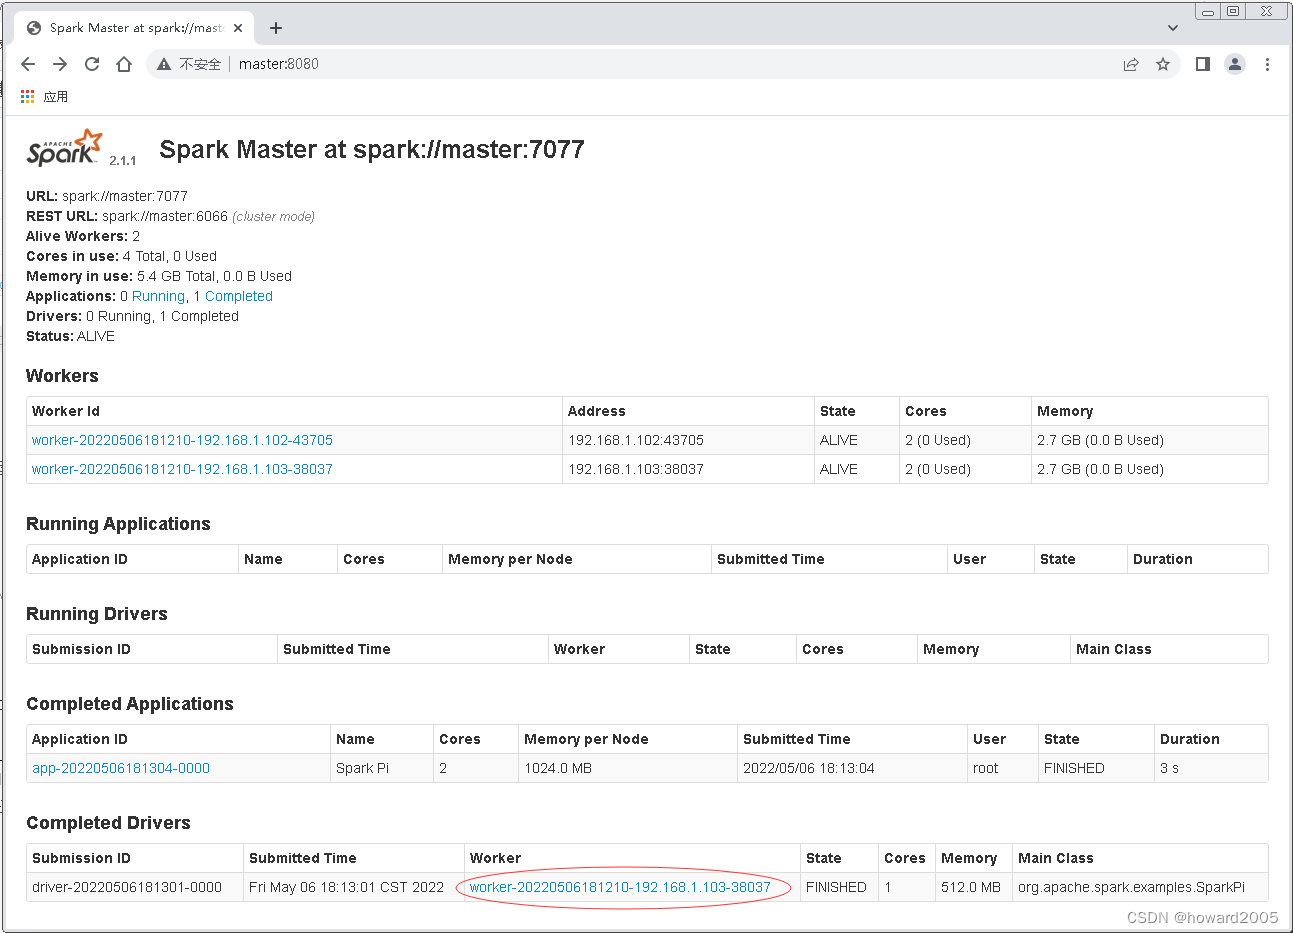Open the browser home page icon

tap(124, 64)
